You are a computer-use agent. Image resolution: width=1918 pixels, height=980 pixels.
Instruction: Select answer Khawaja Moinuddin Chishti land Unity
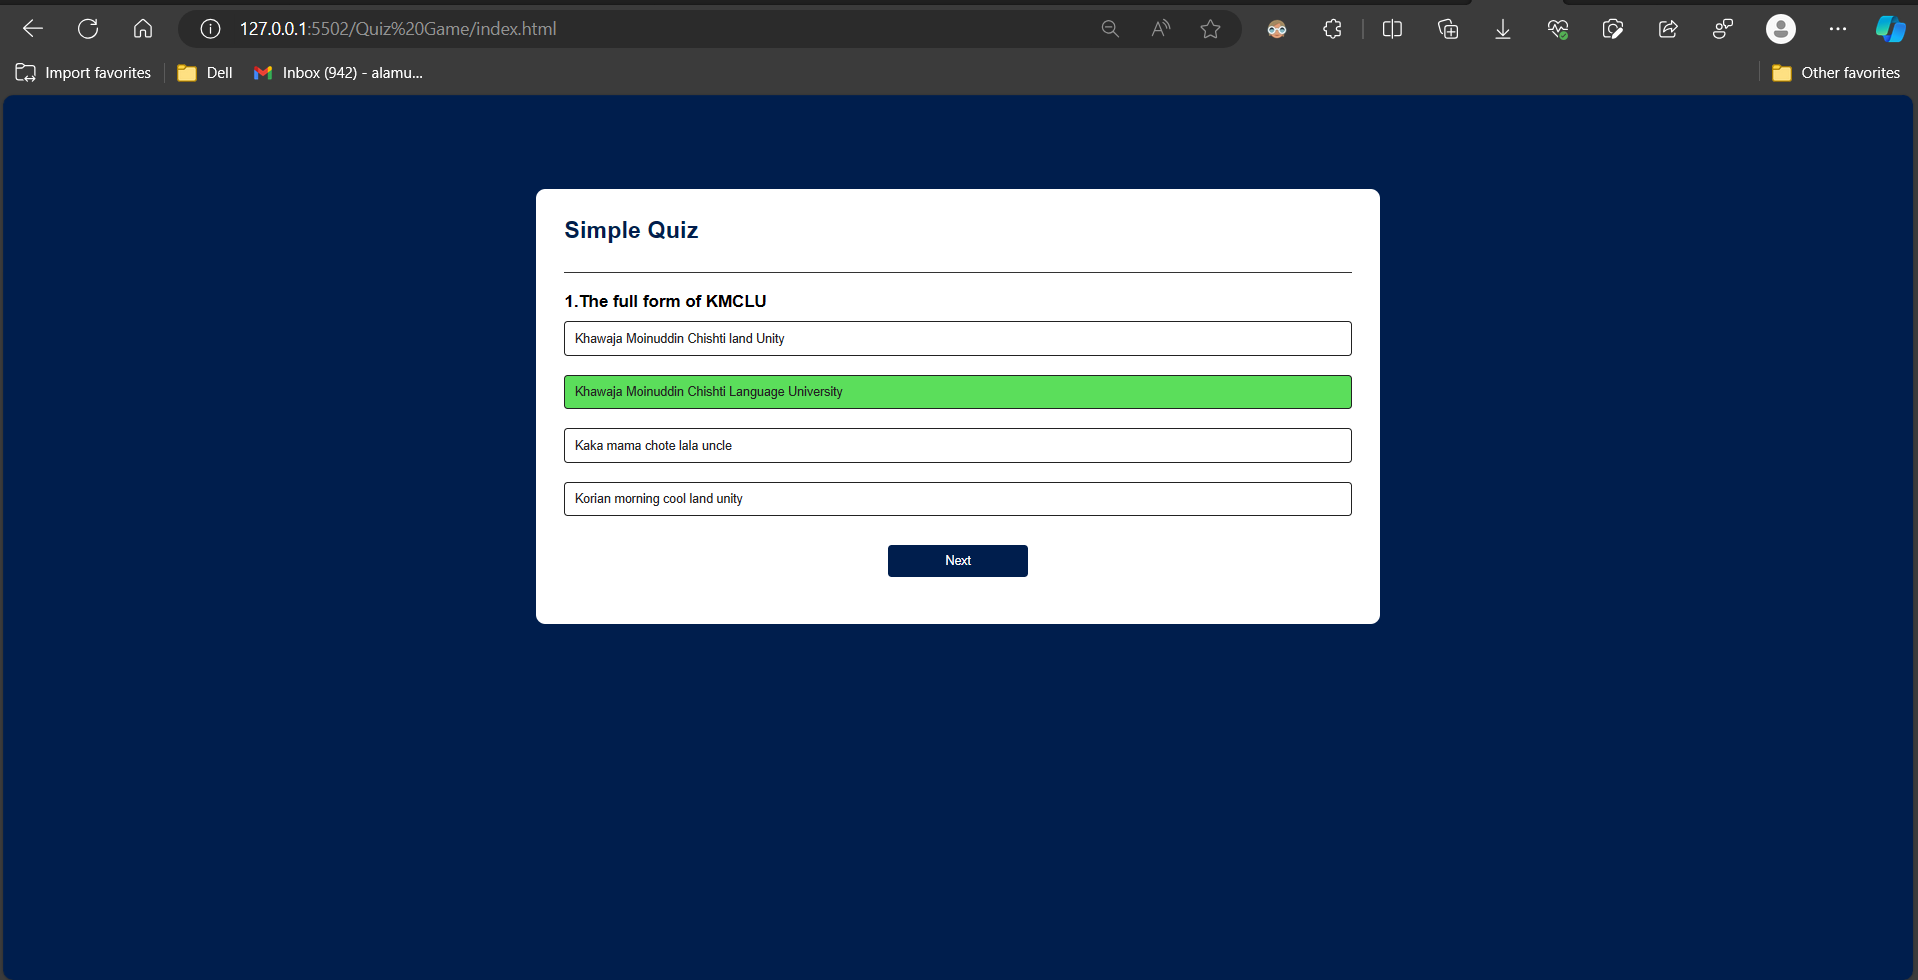pyautogui.click(x=957, y=339)
